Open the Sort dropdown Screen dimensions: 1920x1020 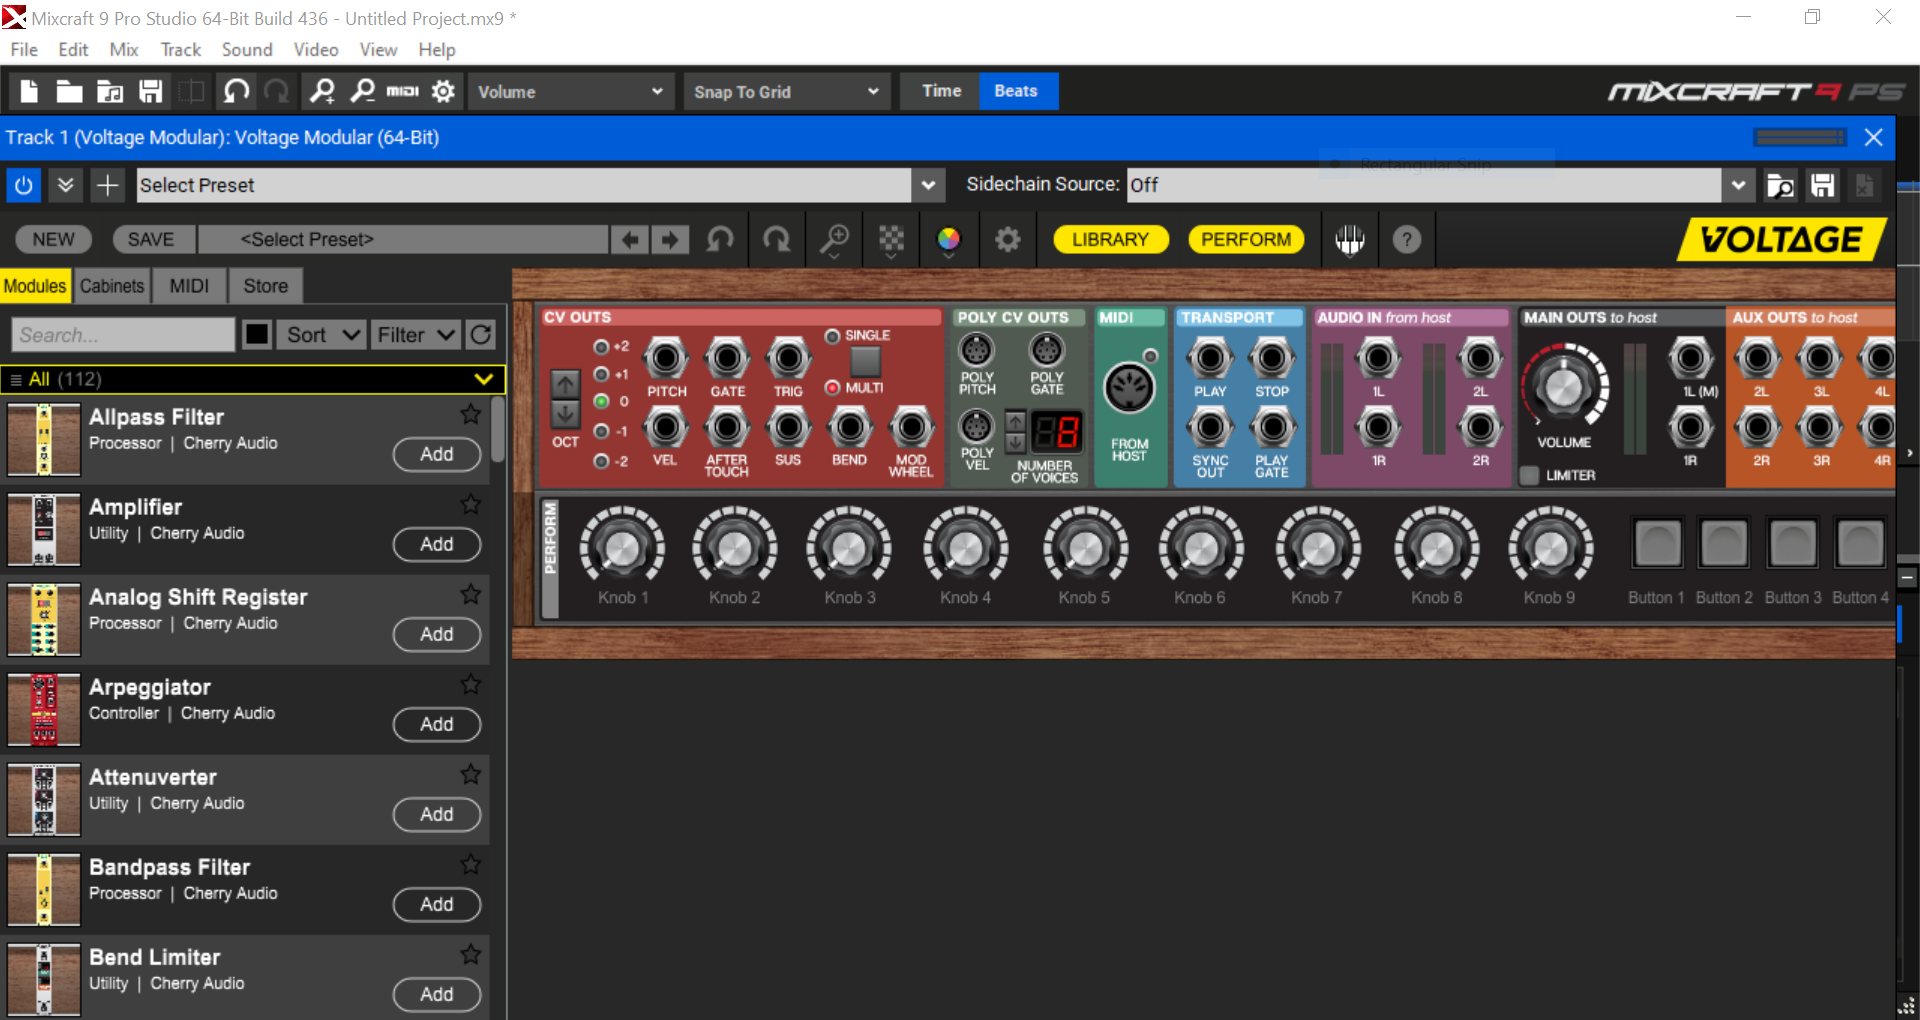[321, 335]
